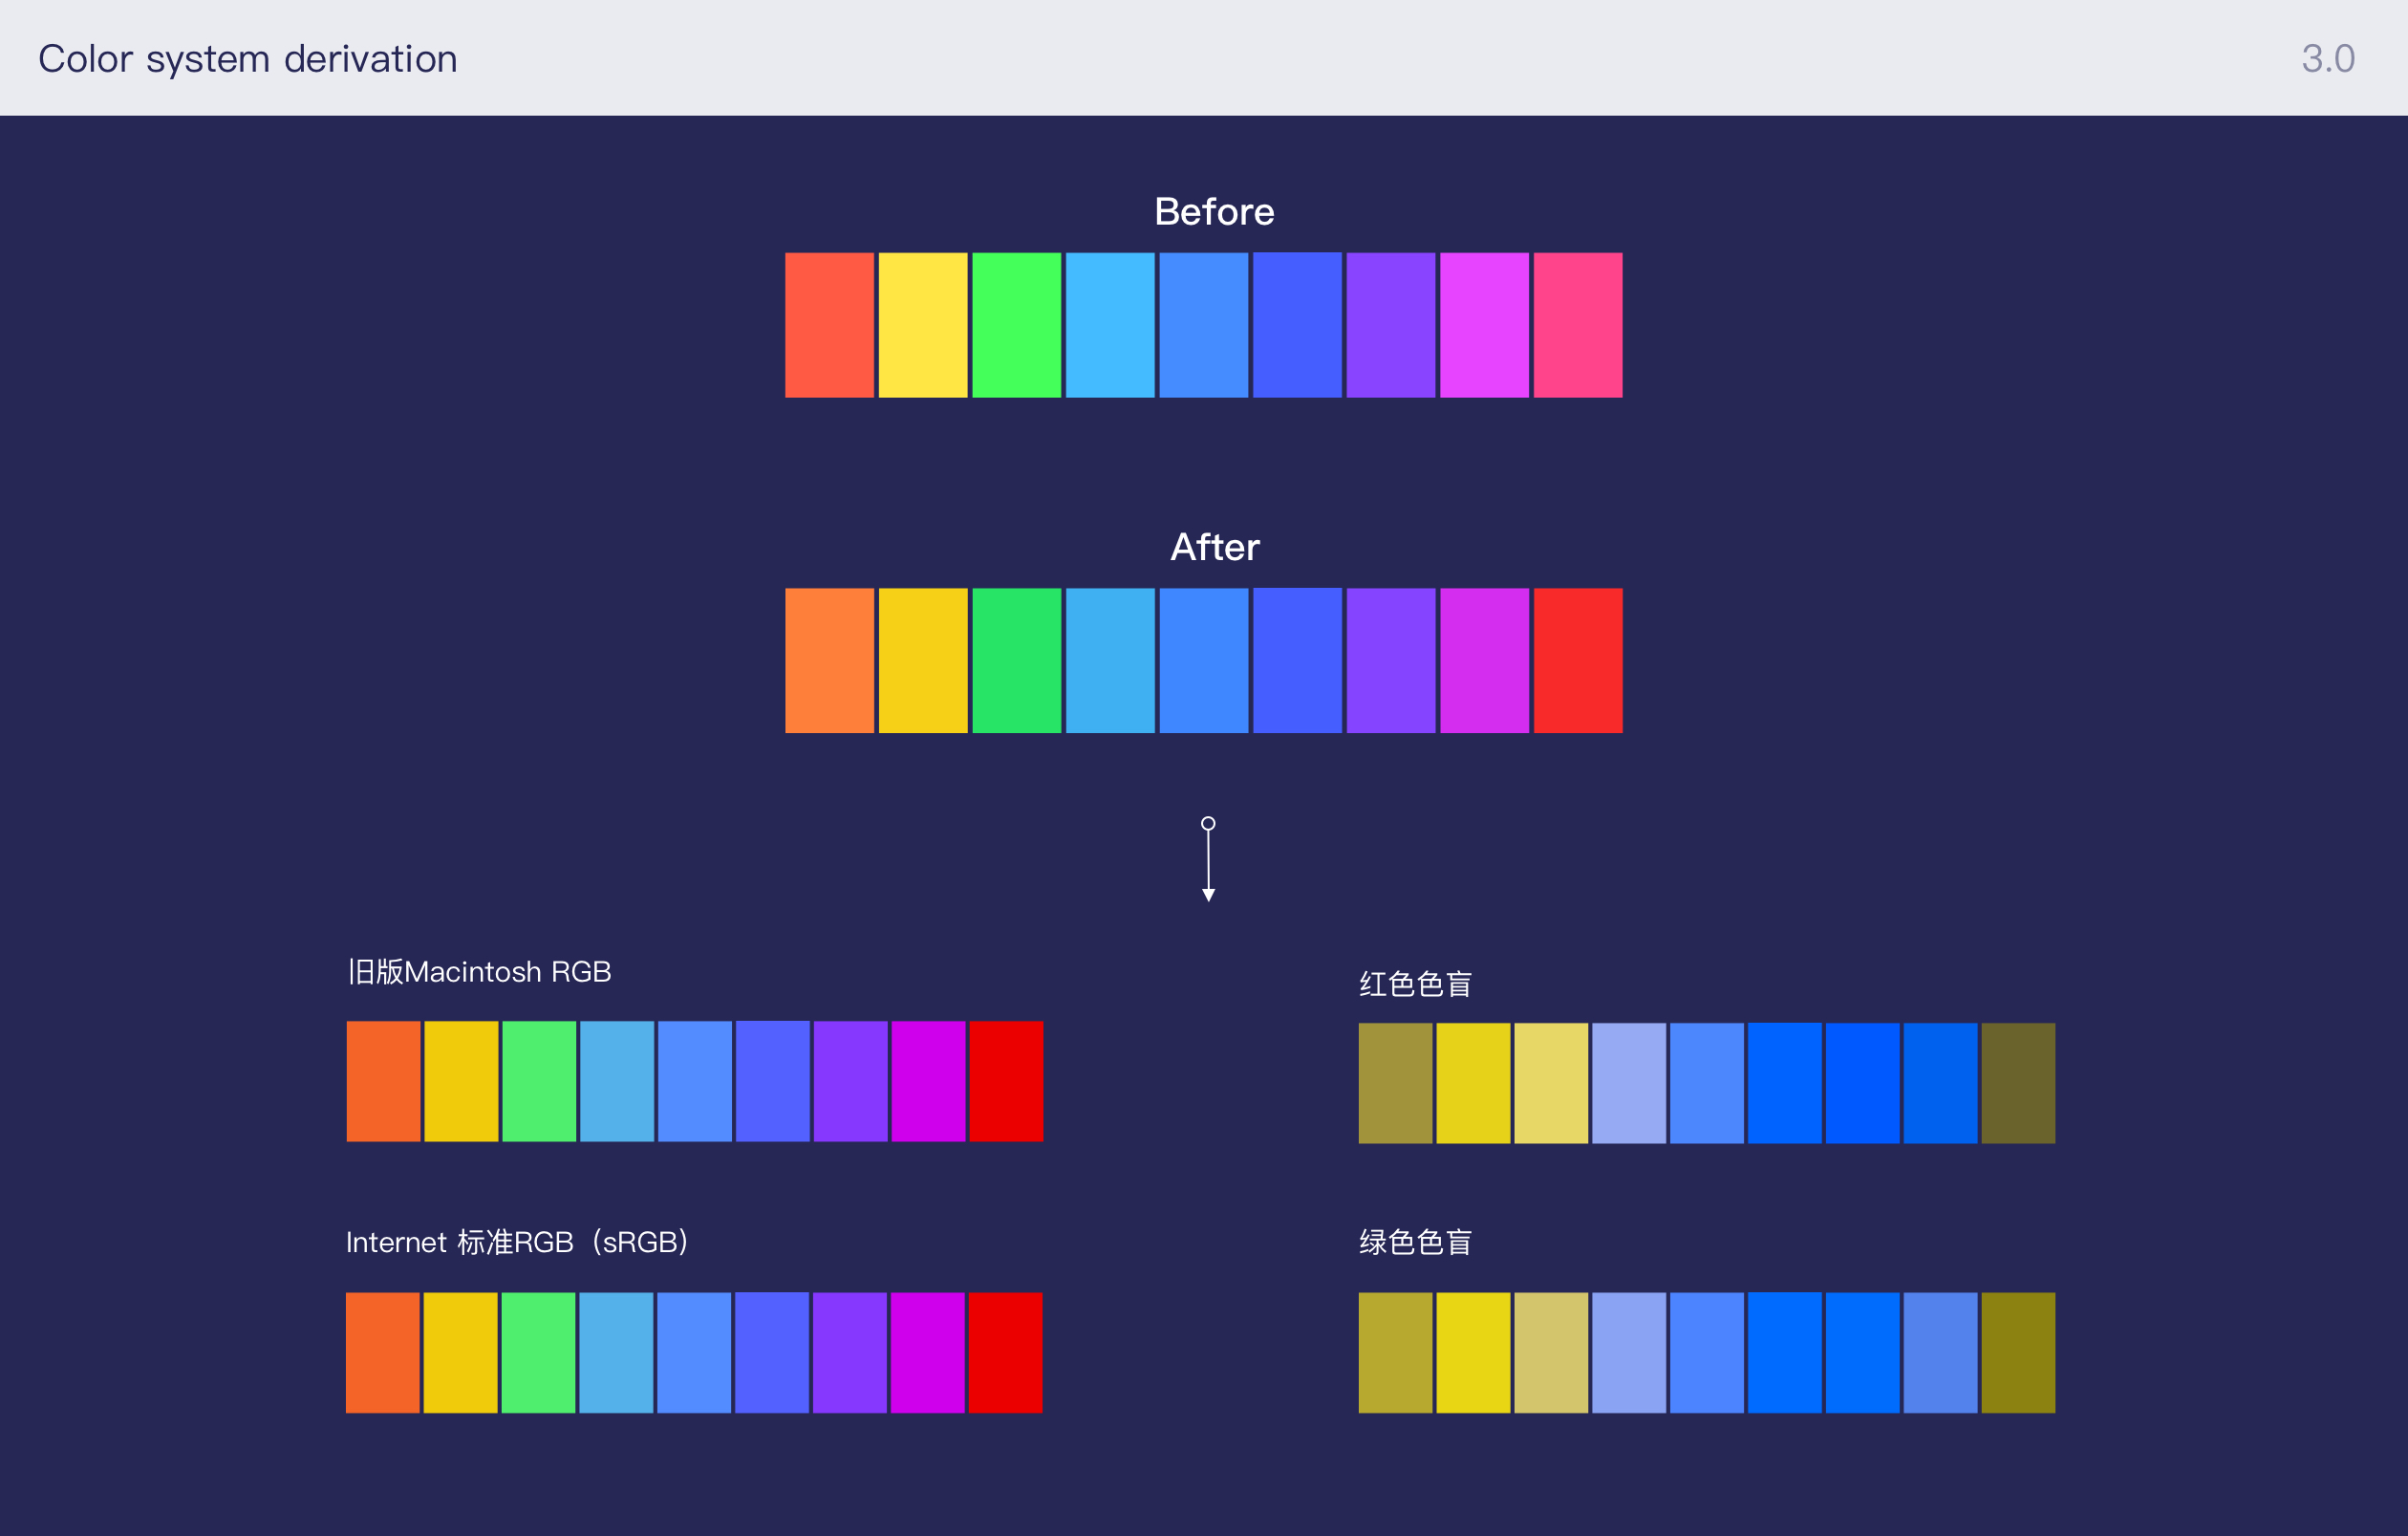The height and width of the screenshot is (1536, 2408).
Task: Select the yellow swatch under 旧版Macintosh RGB
Action: click(x=461, y=1081)
